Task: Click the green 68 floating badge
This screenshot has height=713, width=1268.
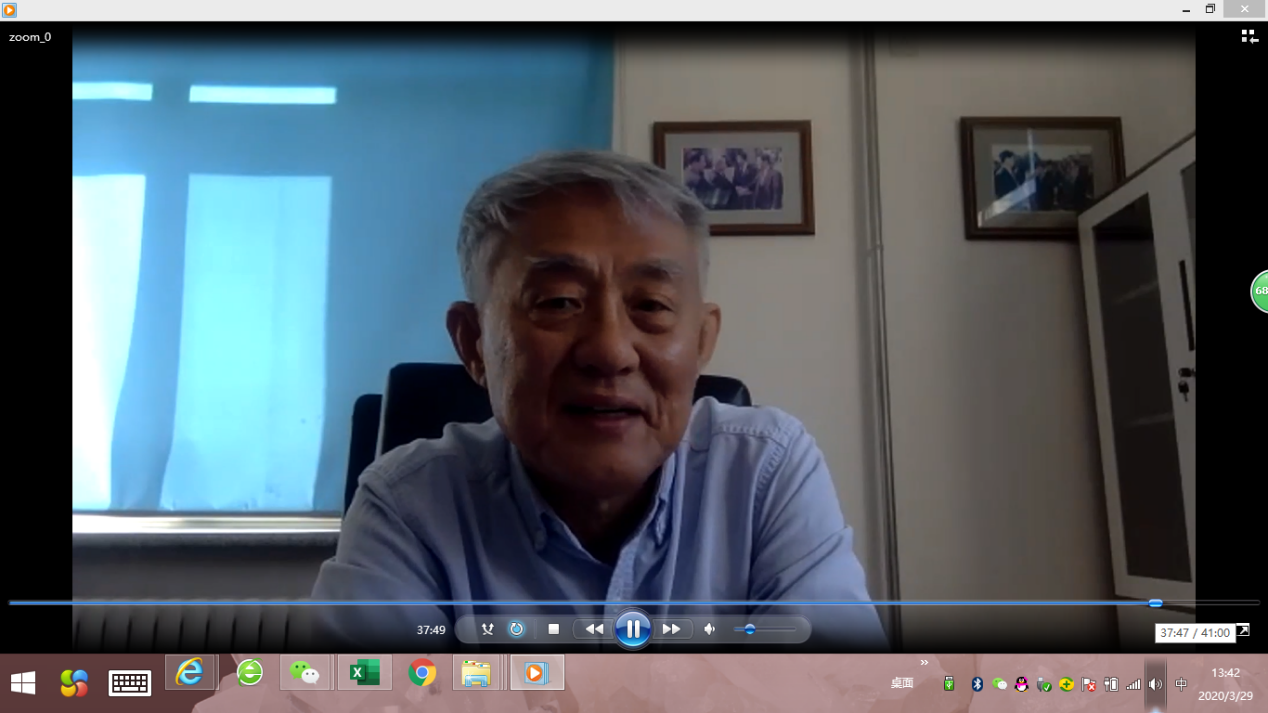Action: 1259,291
